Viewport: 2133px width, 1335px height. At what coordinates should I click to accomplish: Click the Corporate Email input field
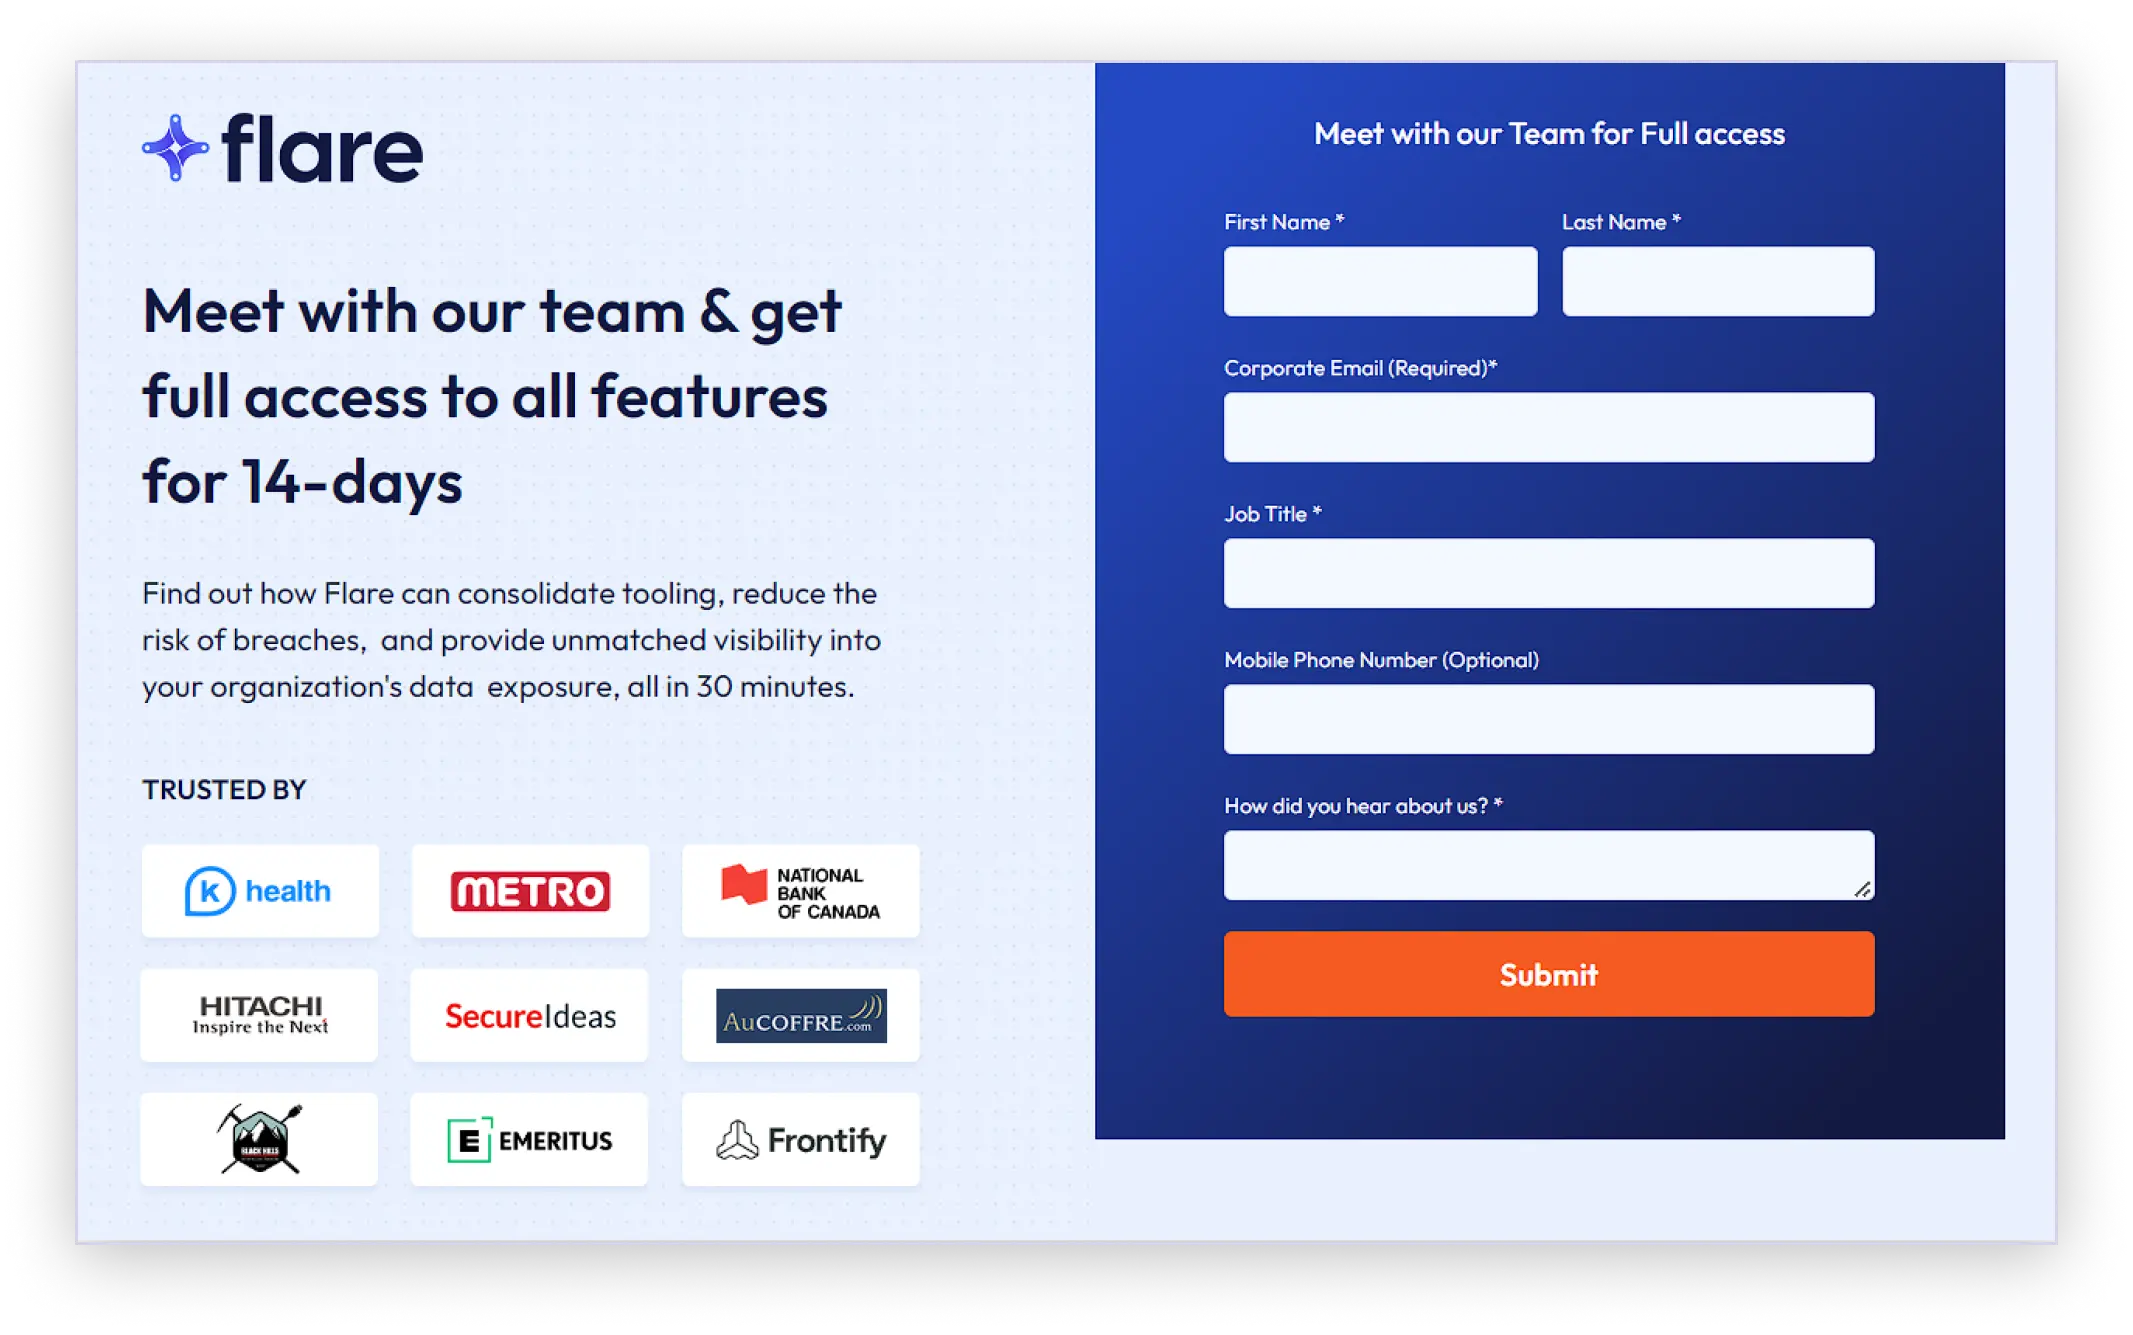coord(1547,428)
